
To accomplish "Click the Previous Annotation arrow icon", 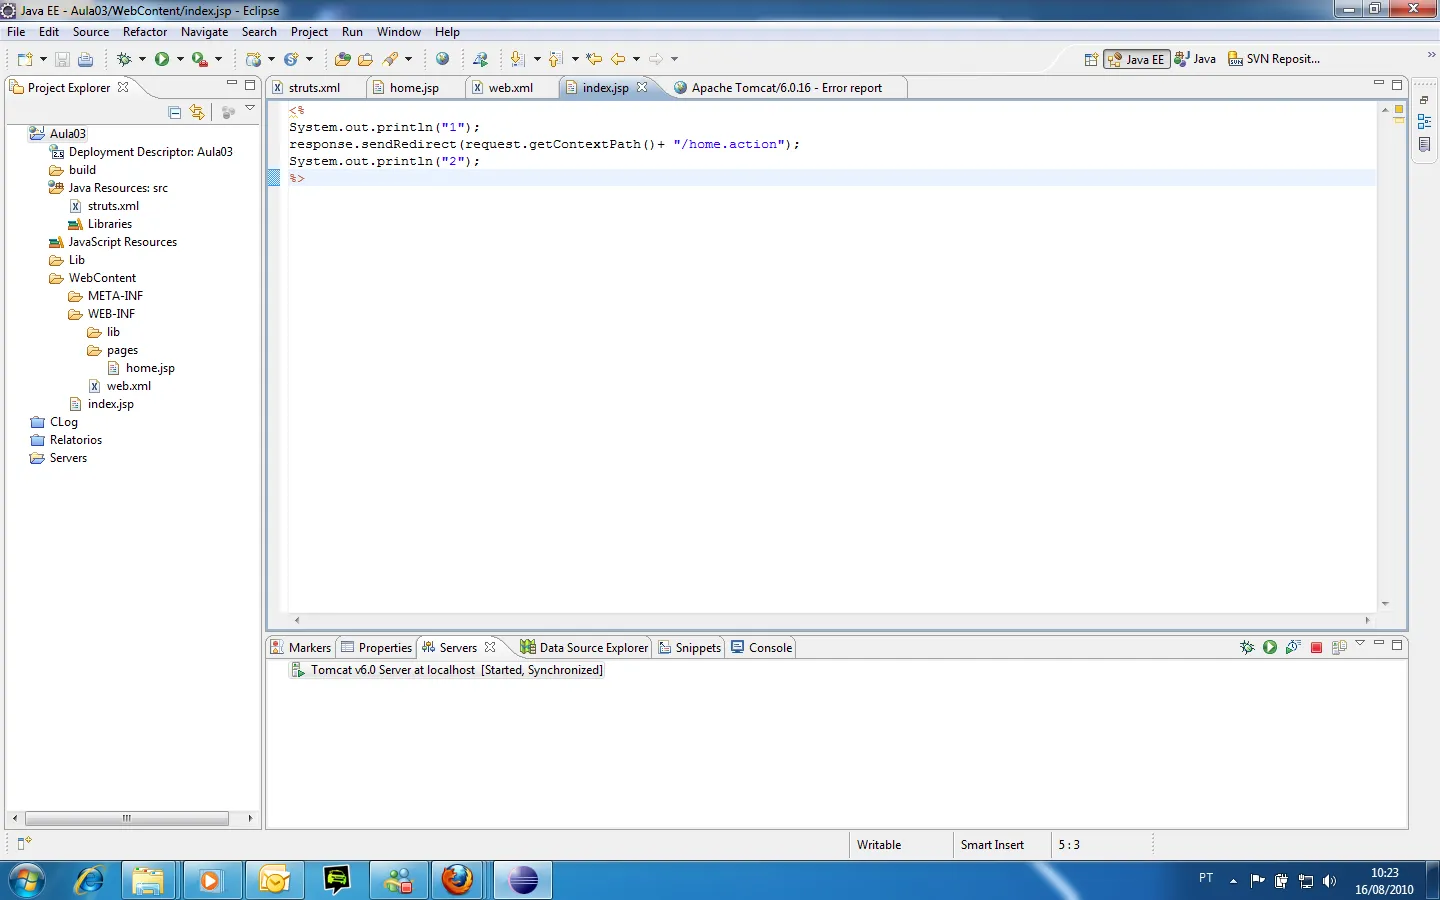I will 555,59.
